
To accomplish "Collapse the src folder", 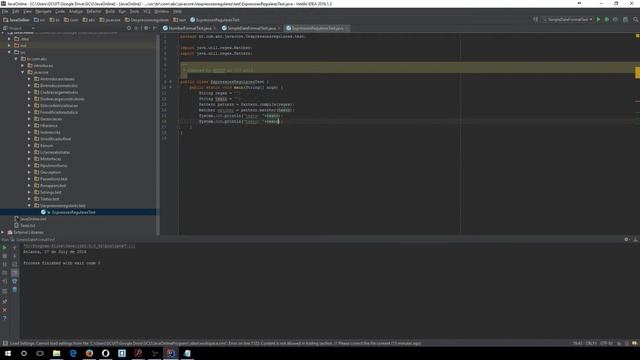I will click(9, 52).
